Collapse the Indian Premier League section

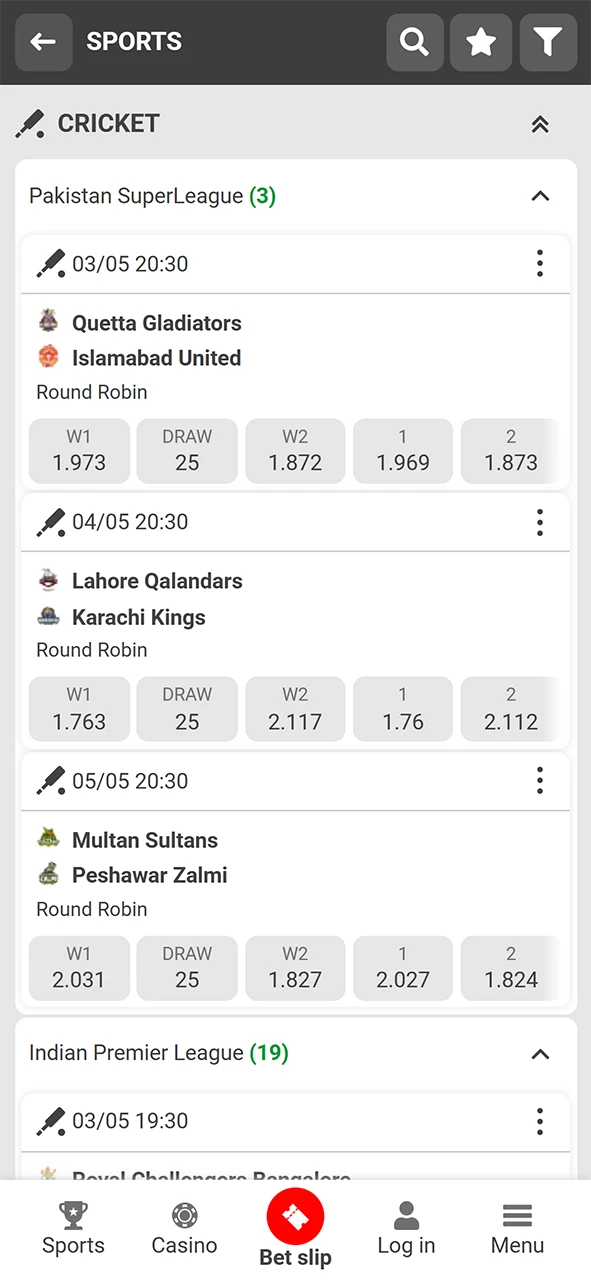point(540,1054)
